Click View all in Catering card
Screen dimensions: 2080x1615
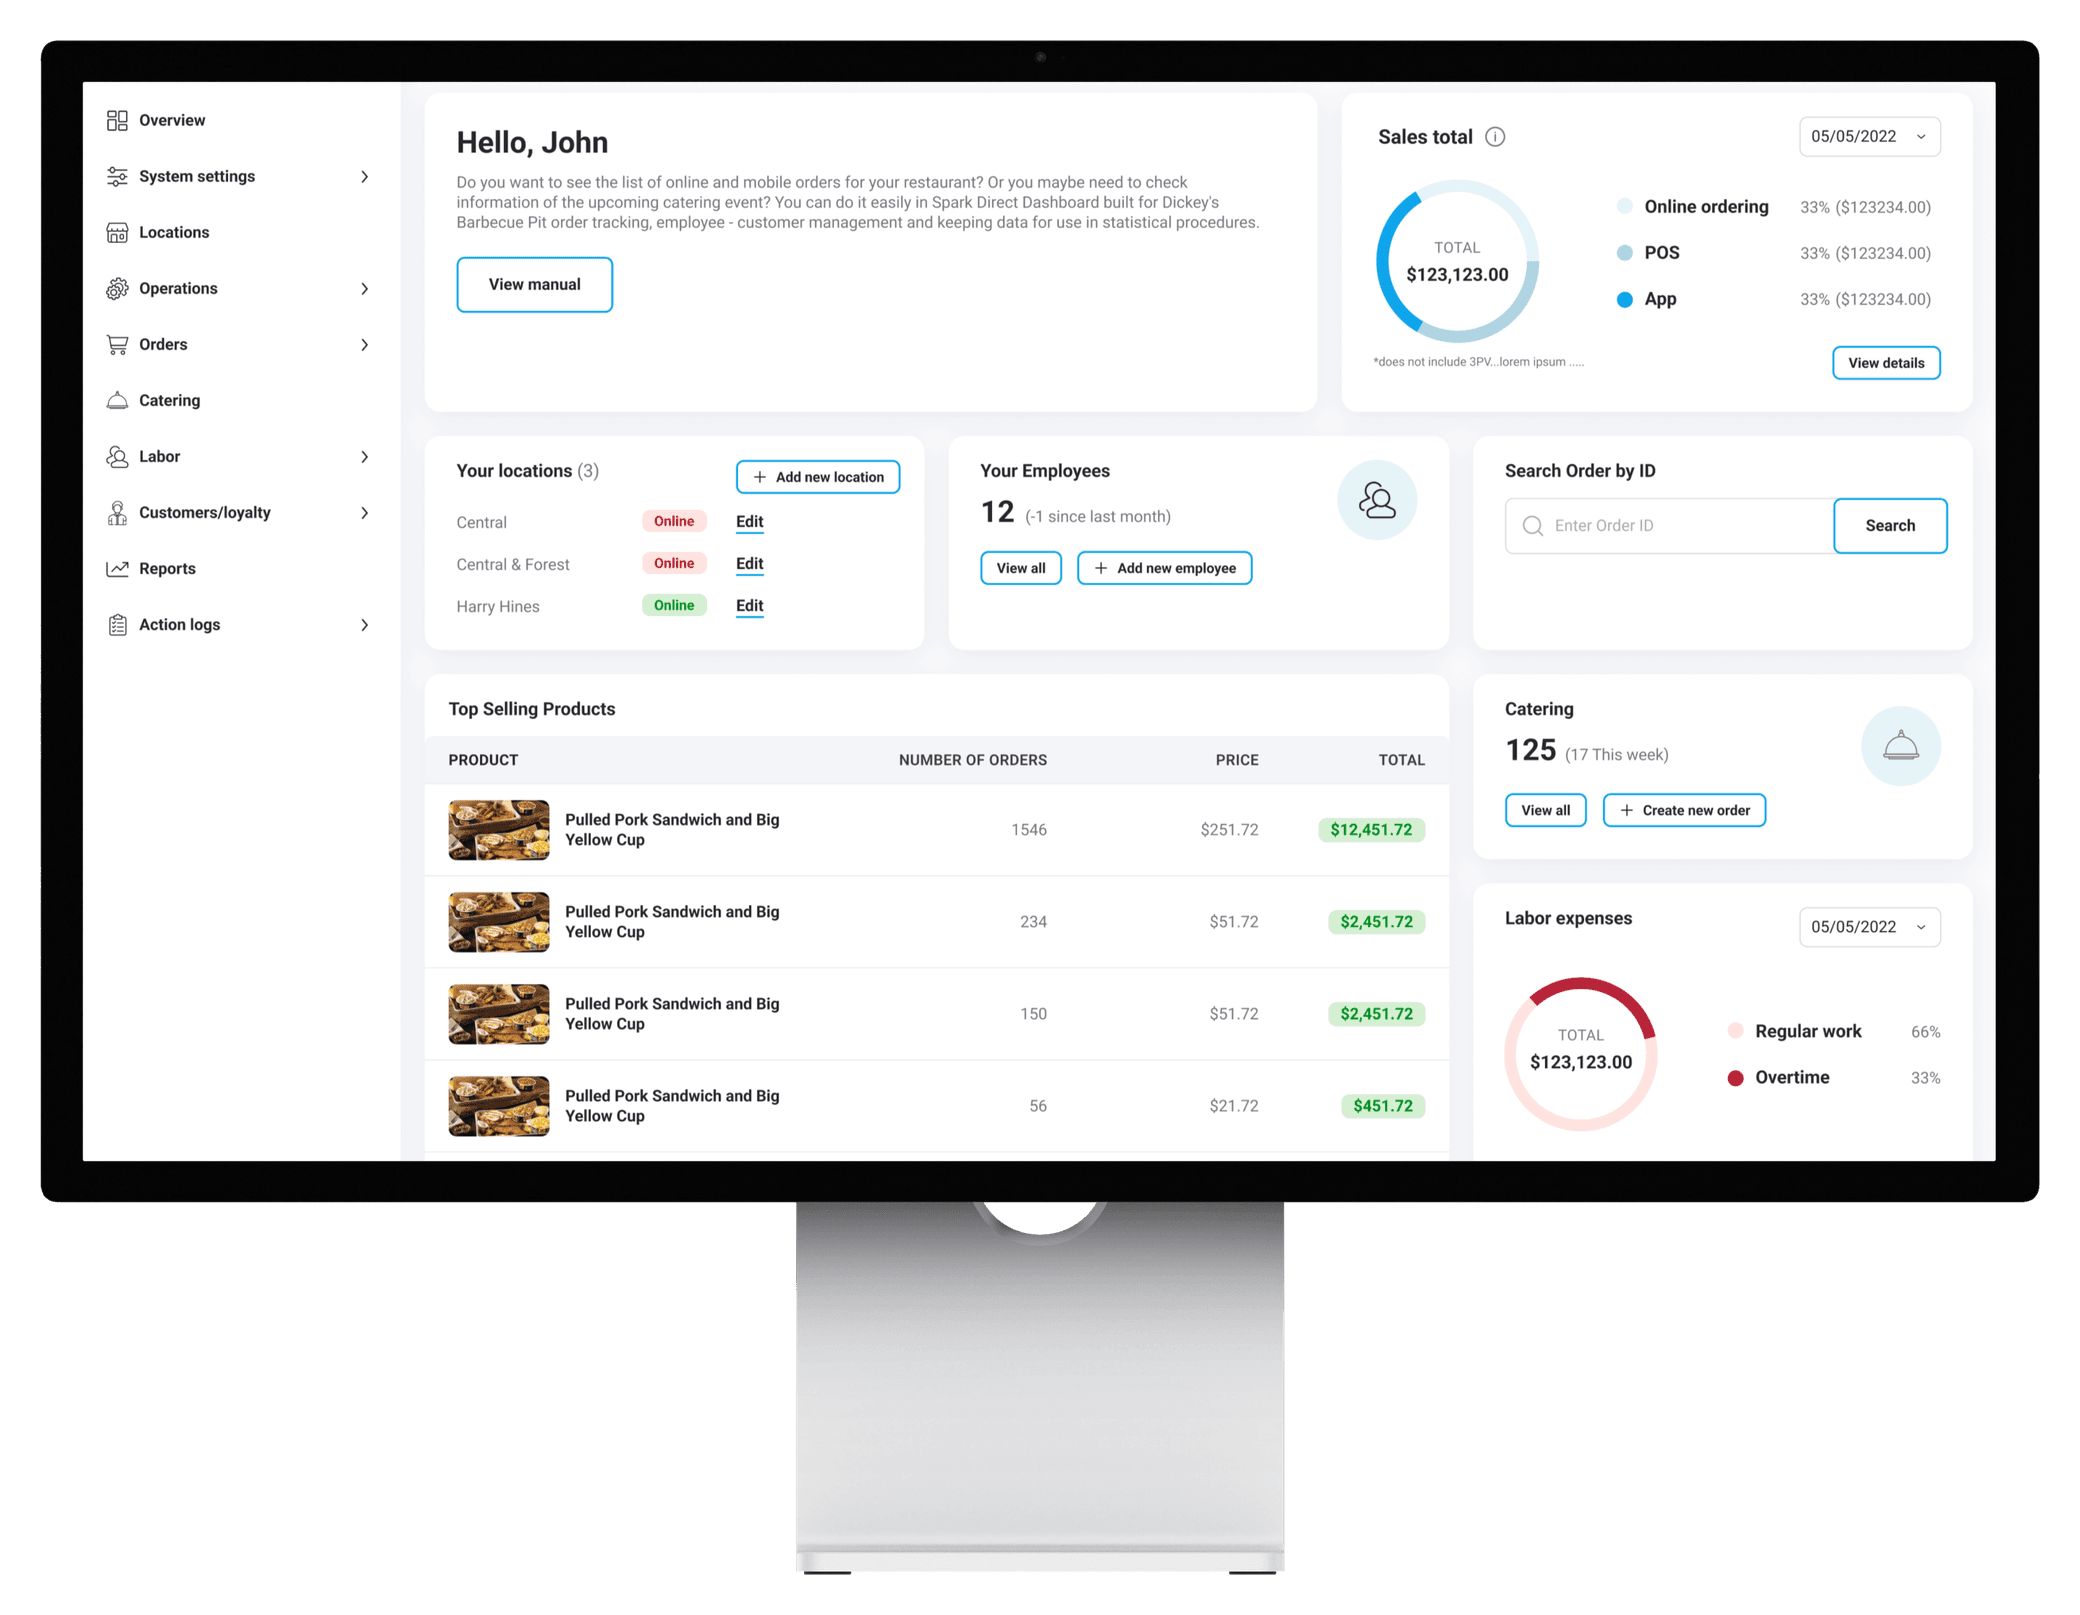[1545, 810]
